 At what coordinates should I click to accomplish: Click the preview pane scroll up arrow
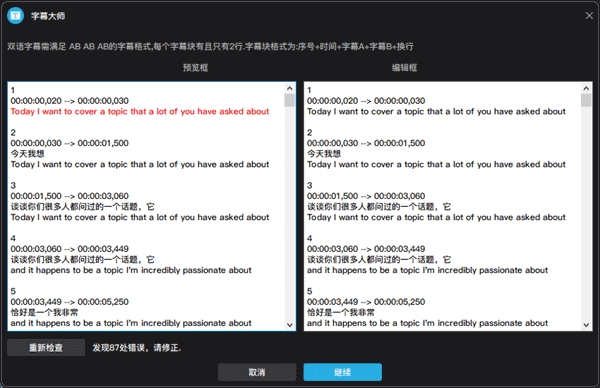(x=290, y=88)
